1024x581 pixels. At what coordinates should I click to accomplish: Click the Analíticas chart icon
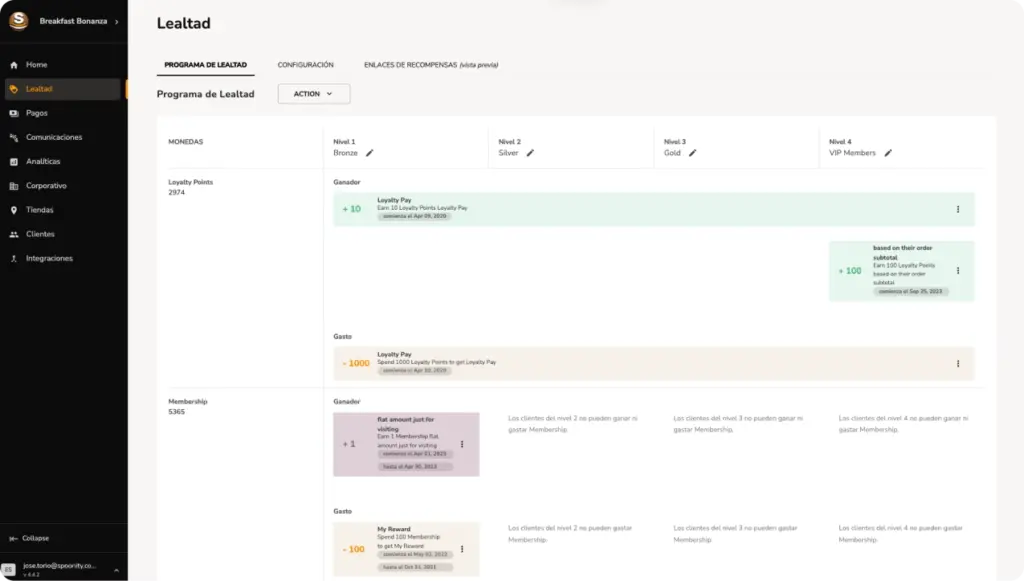[14, 162]
